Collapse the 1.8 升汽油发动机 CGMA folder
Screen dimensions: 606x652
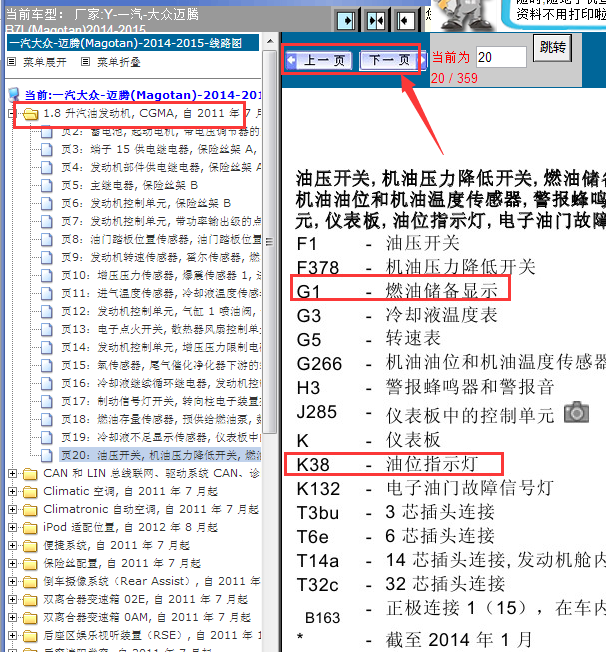12,113
